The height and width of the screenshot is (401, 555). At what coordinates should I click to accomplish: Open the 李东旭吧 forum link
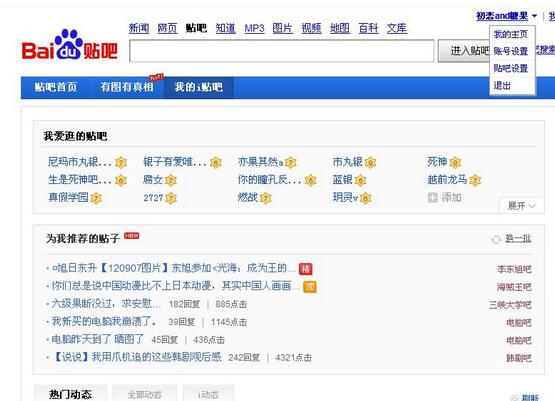tap(514, 269)
